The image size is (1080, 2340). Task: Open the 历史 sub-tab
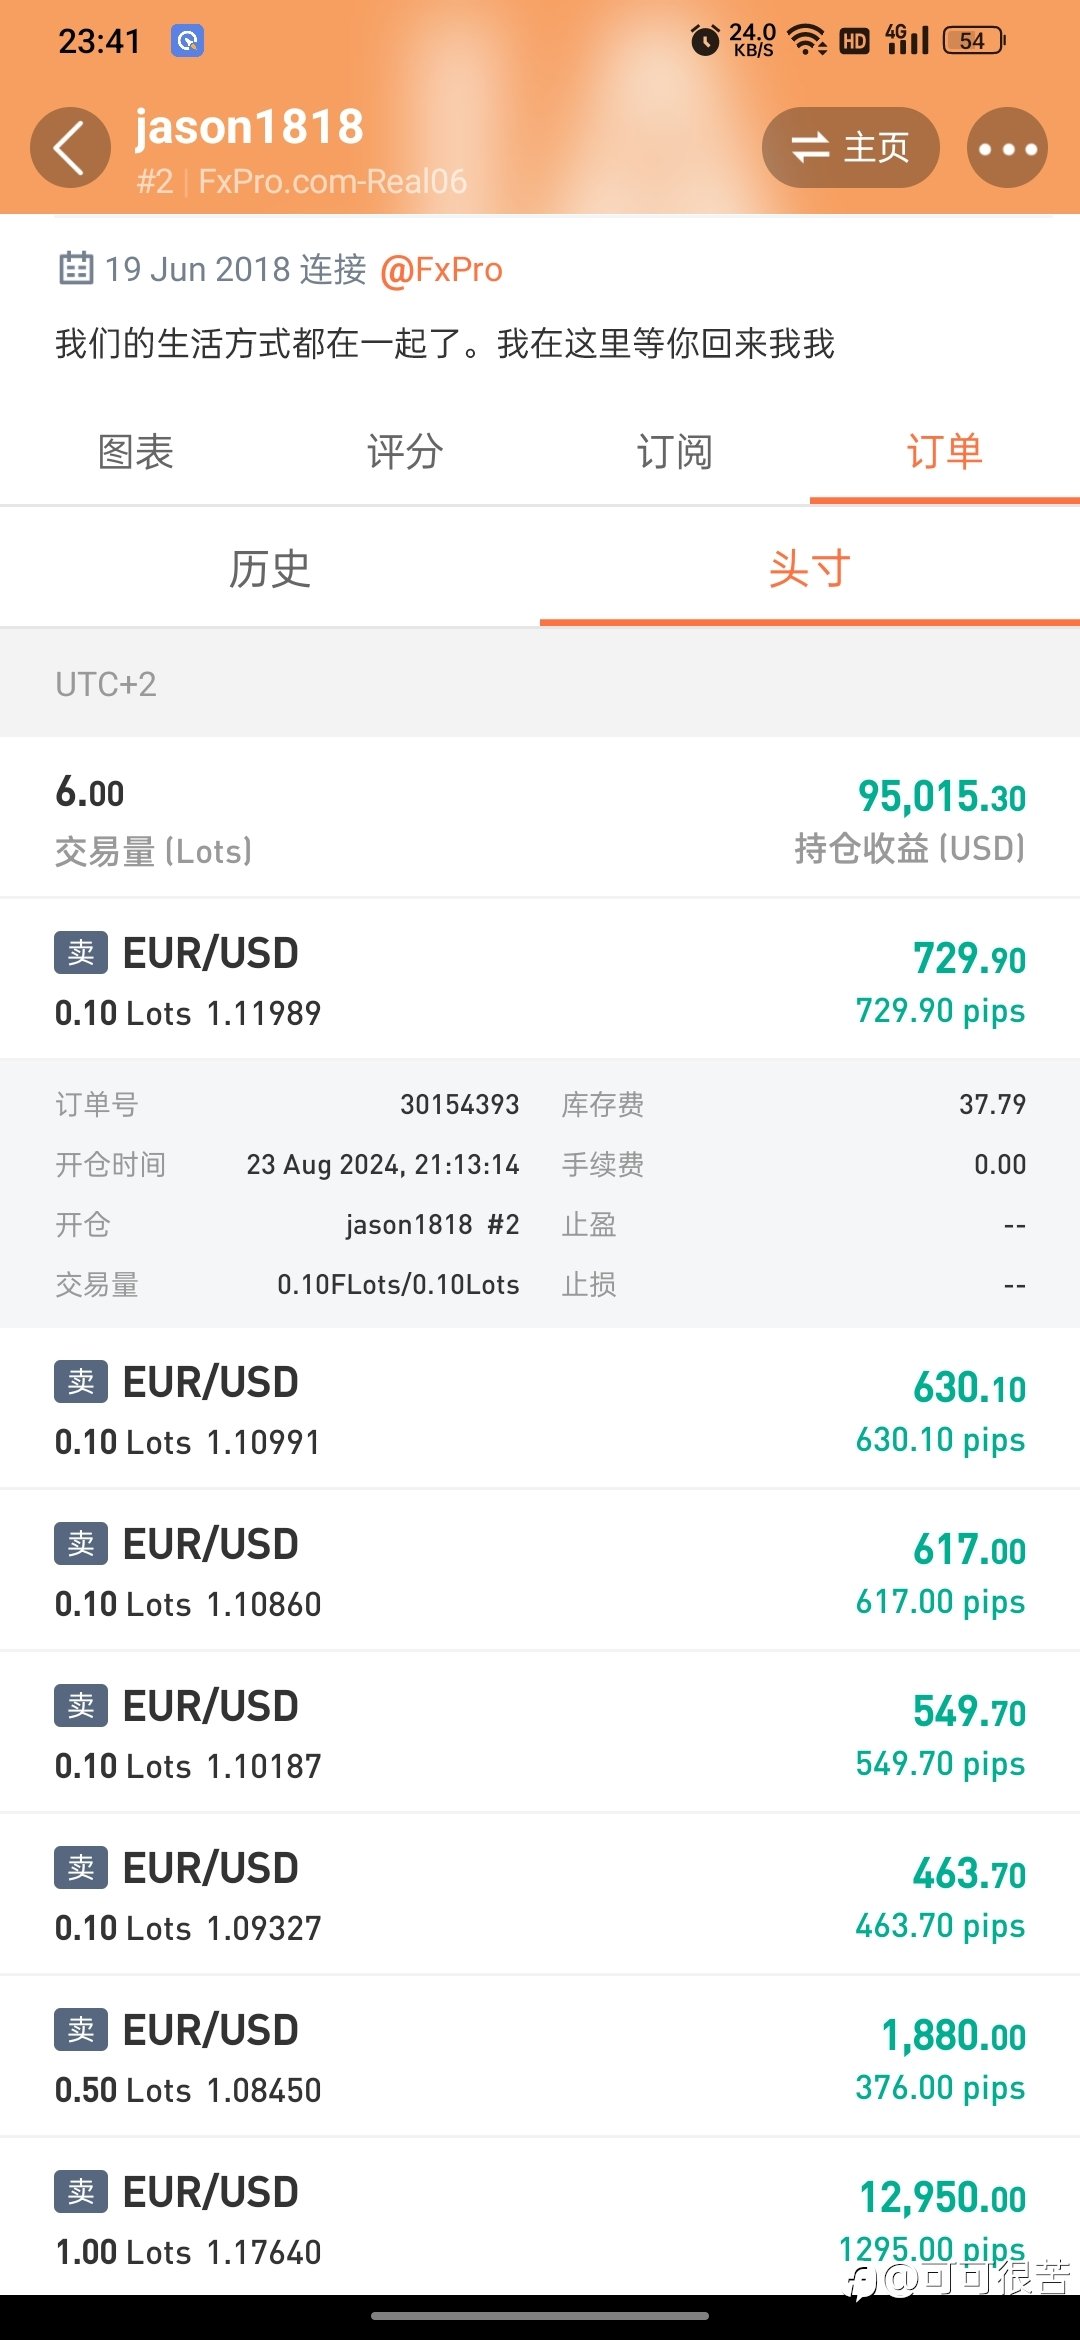tap(270, 569)
